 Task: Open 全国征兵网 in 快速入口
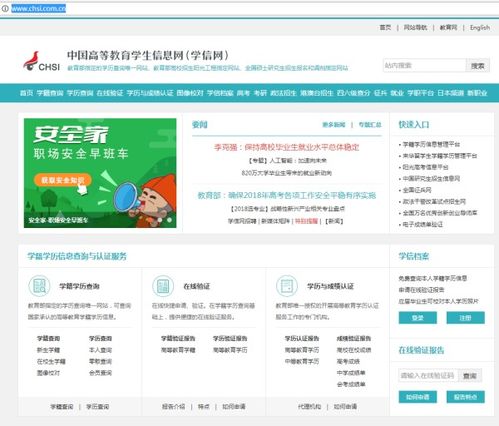(x=417, y=190)
